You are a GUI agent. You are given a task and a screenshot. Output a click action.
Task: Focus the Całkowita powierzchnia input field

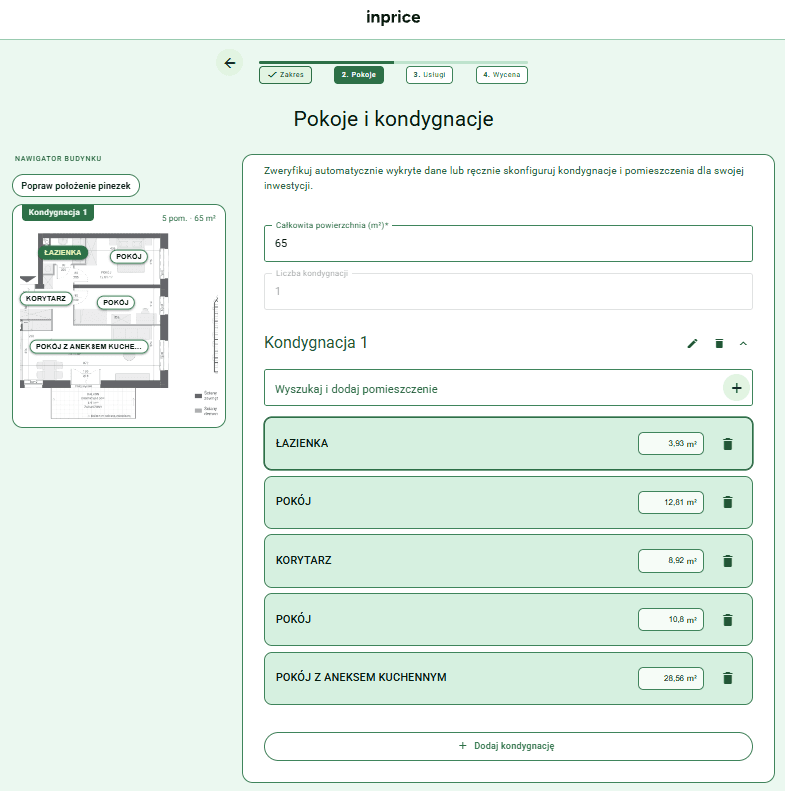(x=508, y=243)
